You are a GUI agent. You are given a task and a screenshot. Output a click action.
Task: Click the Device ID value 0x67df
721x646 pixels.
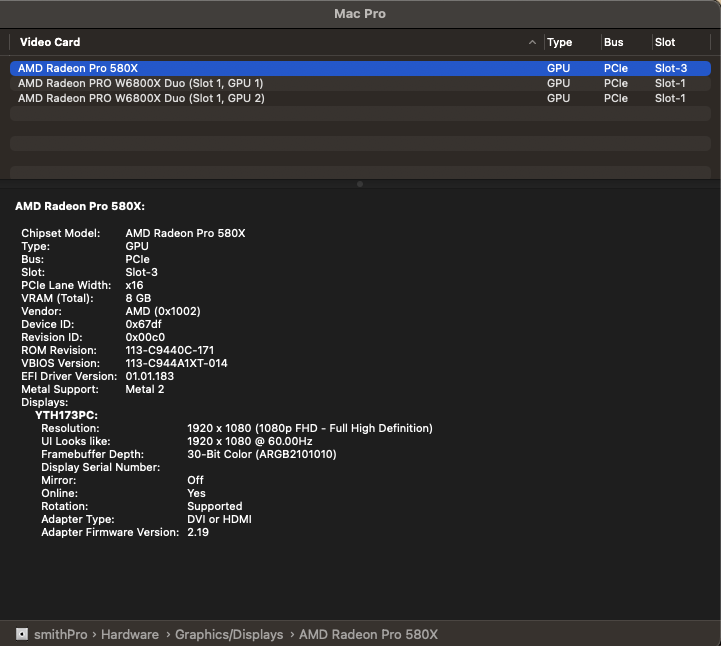coord(143,324)
